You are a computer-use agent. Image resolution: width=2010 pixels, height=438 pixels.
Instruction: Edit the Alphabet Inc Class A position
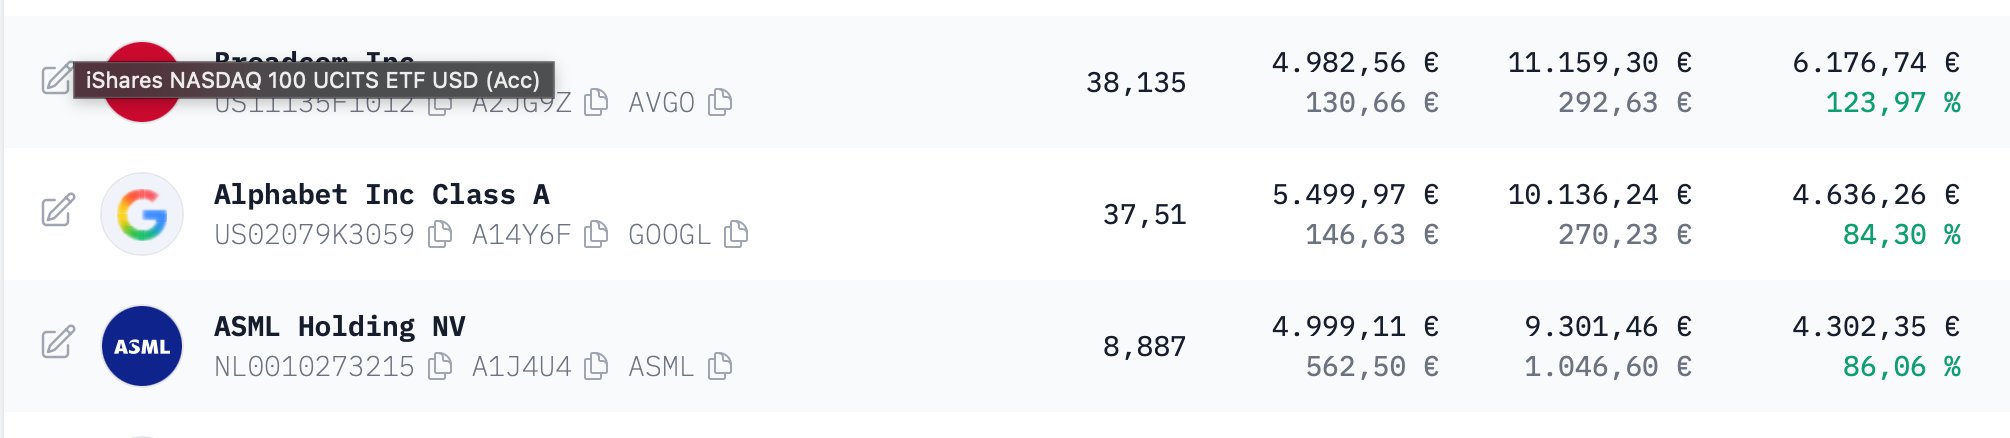(58, 210)
